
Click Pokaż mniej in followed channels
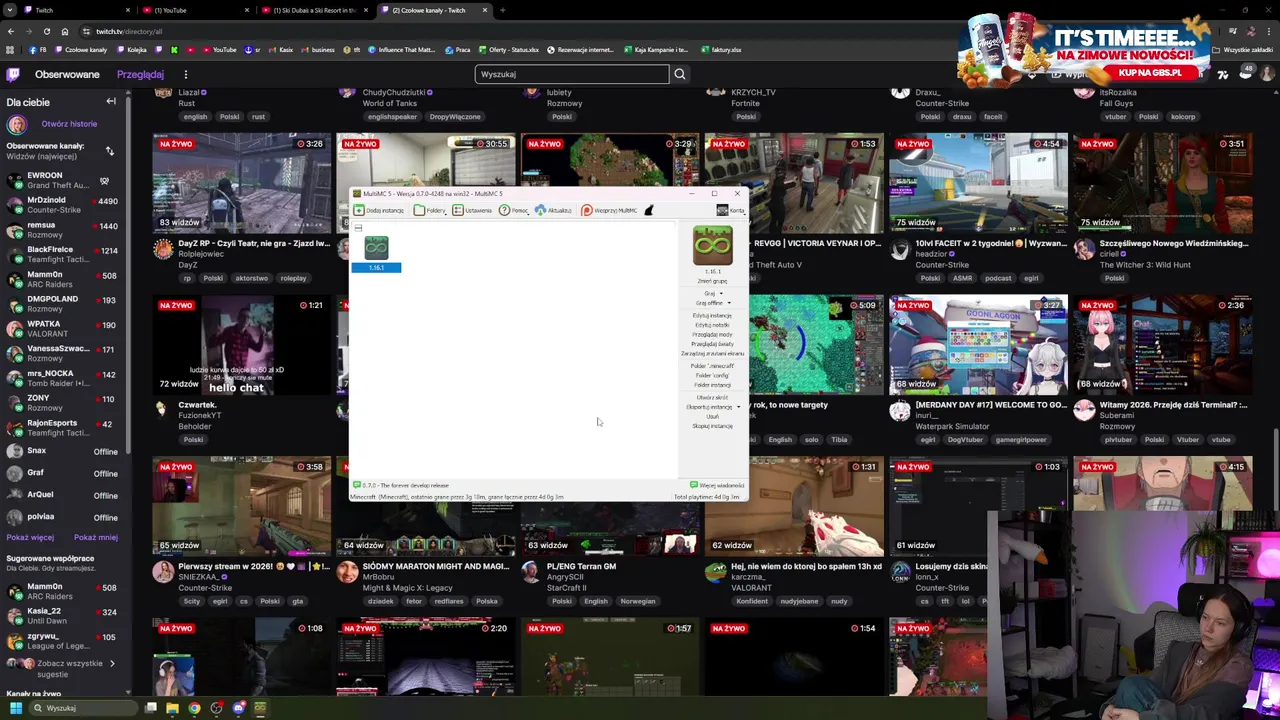(96, 537)
